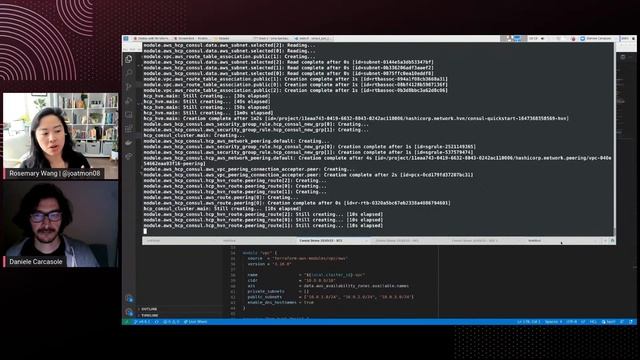Open the remote window indicator in status bar
640x360 pixels.
tap(126, 322)
